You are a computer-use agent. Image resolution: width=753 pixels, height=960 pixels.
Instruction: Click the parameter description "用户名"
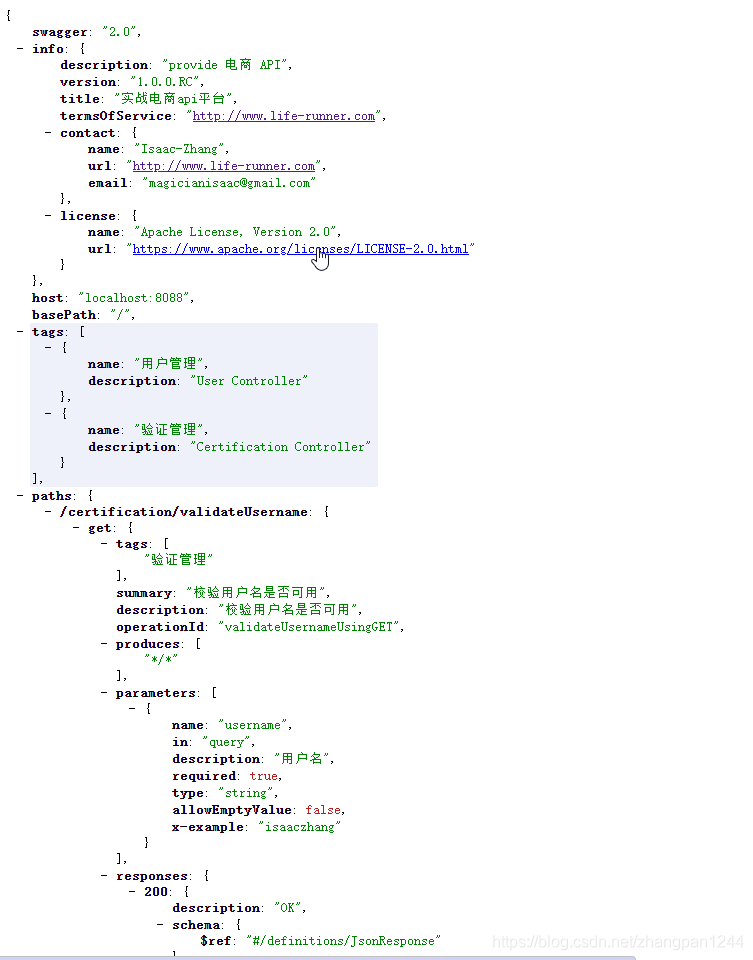pyautogui.click(x=302, y=759)
